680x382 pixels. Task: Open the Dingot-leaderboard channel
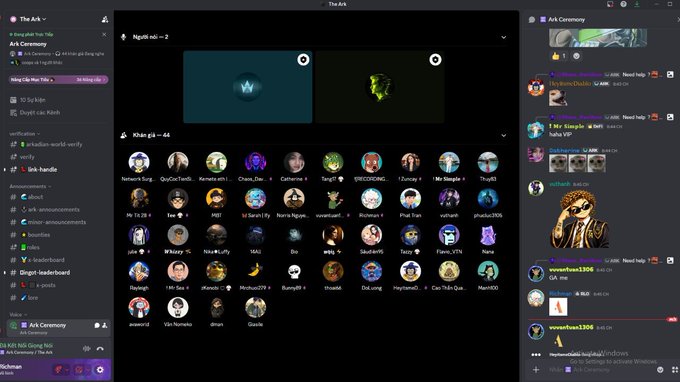click(x=45, y=272)
